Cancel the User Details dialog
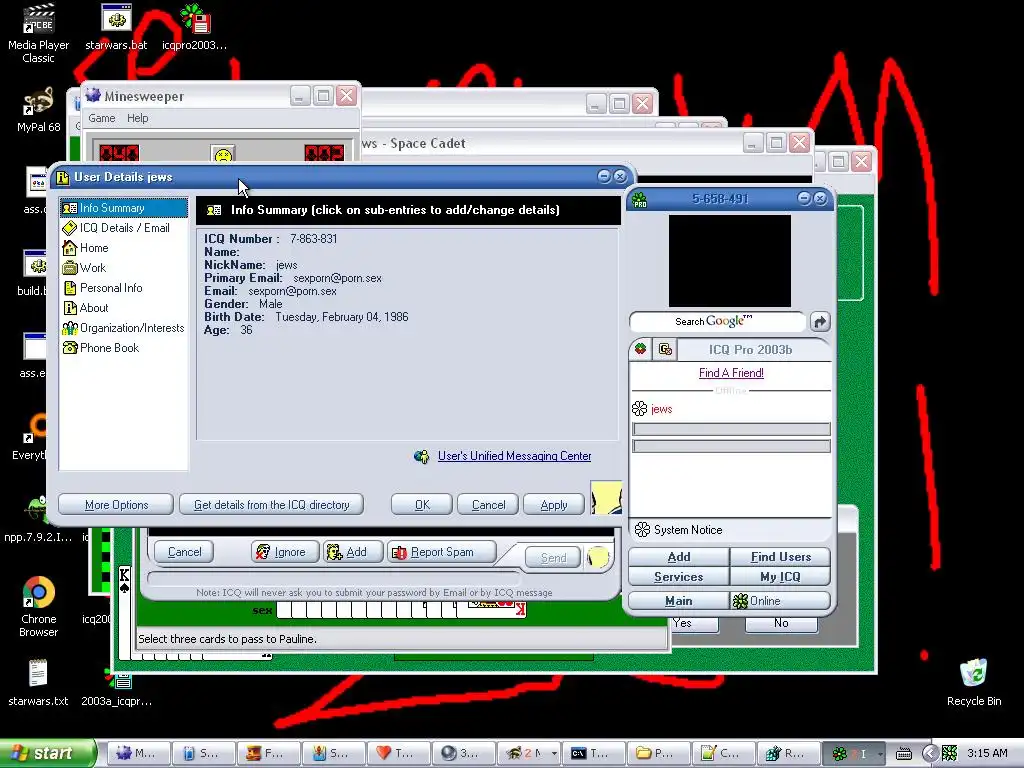Screen dimensions: 1024x768 488,505
